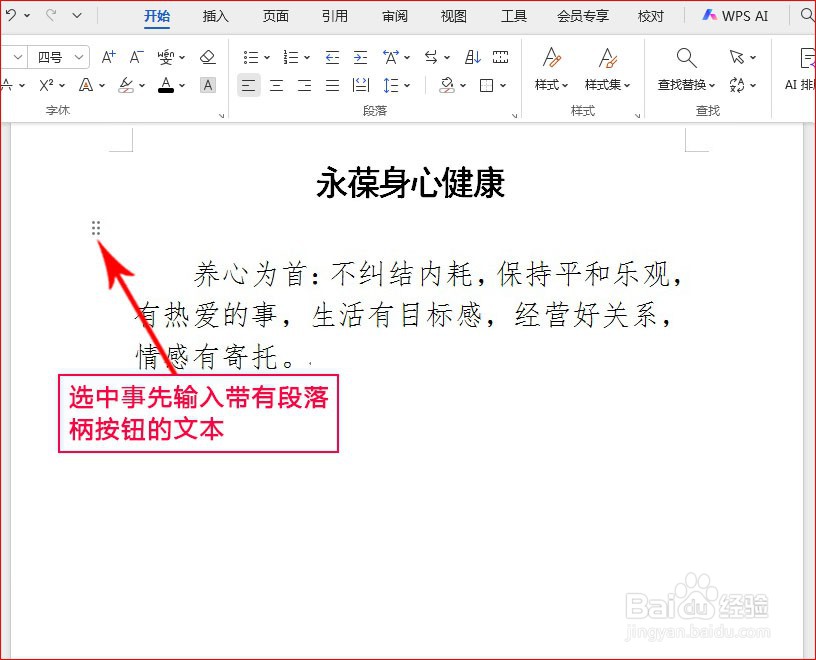Open the 审阅 ribbon tab
The height and width of the screenshot is (660, 816).
tap(394, 17)
